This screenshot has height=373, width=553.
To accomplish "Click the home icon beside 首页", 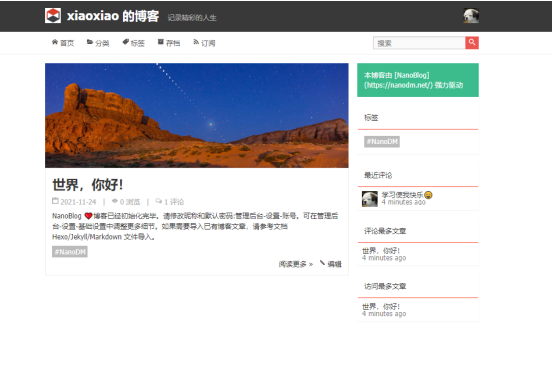I will click(x=55, y=42).
